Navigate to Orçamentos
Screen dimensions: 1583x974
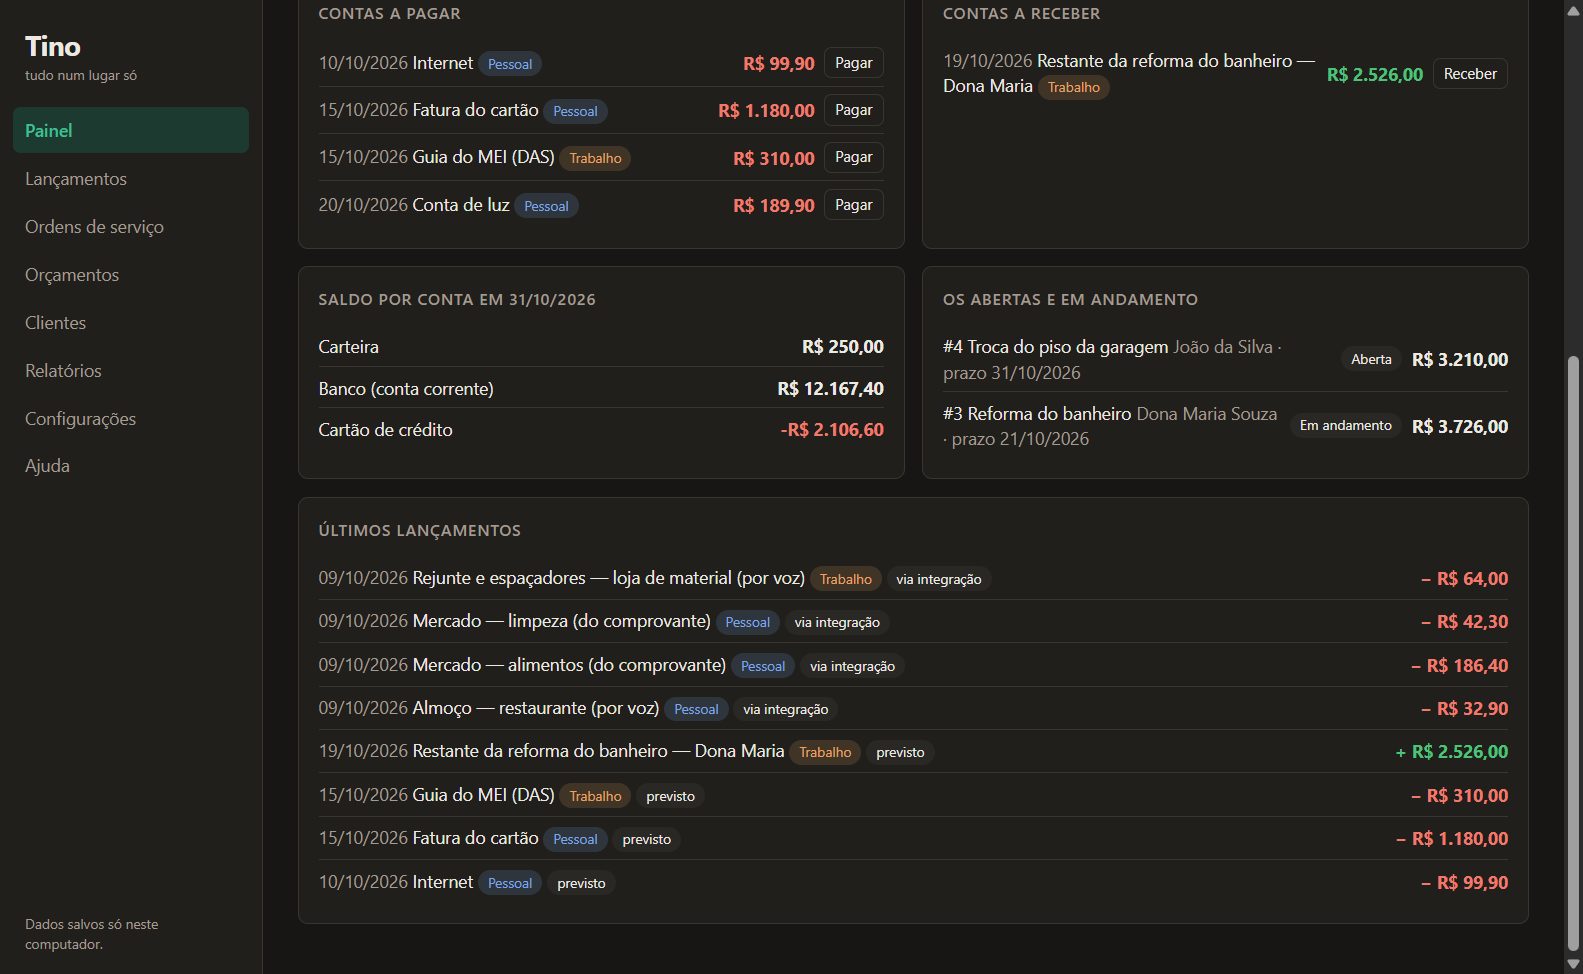coord(130,275)
